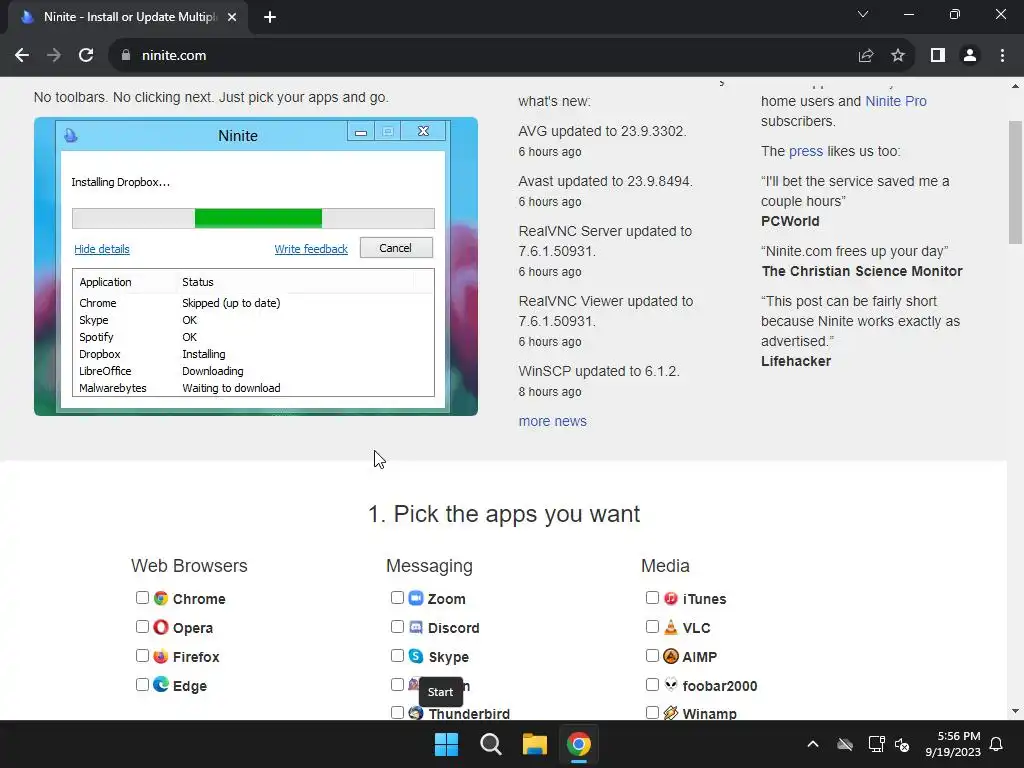Screen dimensions: 1024x768
Task: Click the Winamp app icon
Action: coord(671,713)
